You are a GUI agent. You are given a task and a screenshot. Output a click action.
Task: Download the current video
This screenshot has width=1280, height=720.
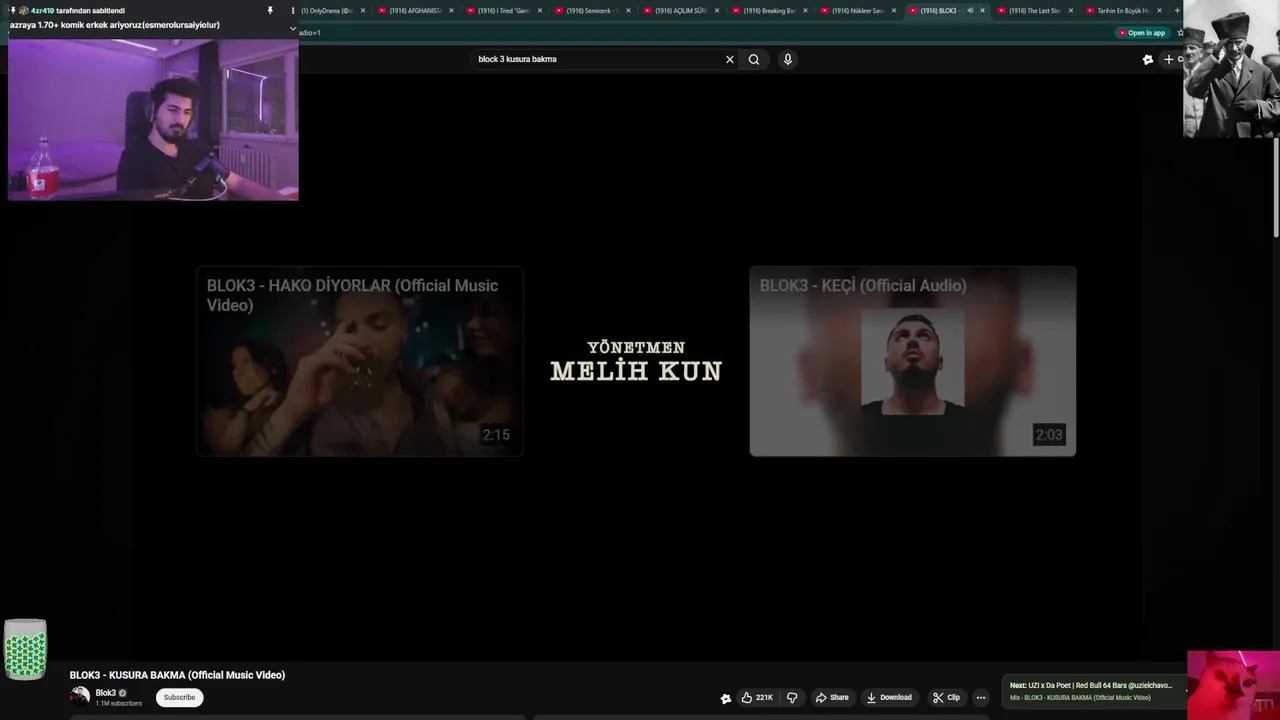click(889, 697)
